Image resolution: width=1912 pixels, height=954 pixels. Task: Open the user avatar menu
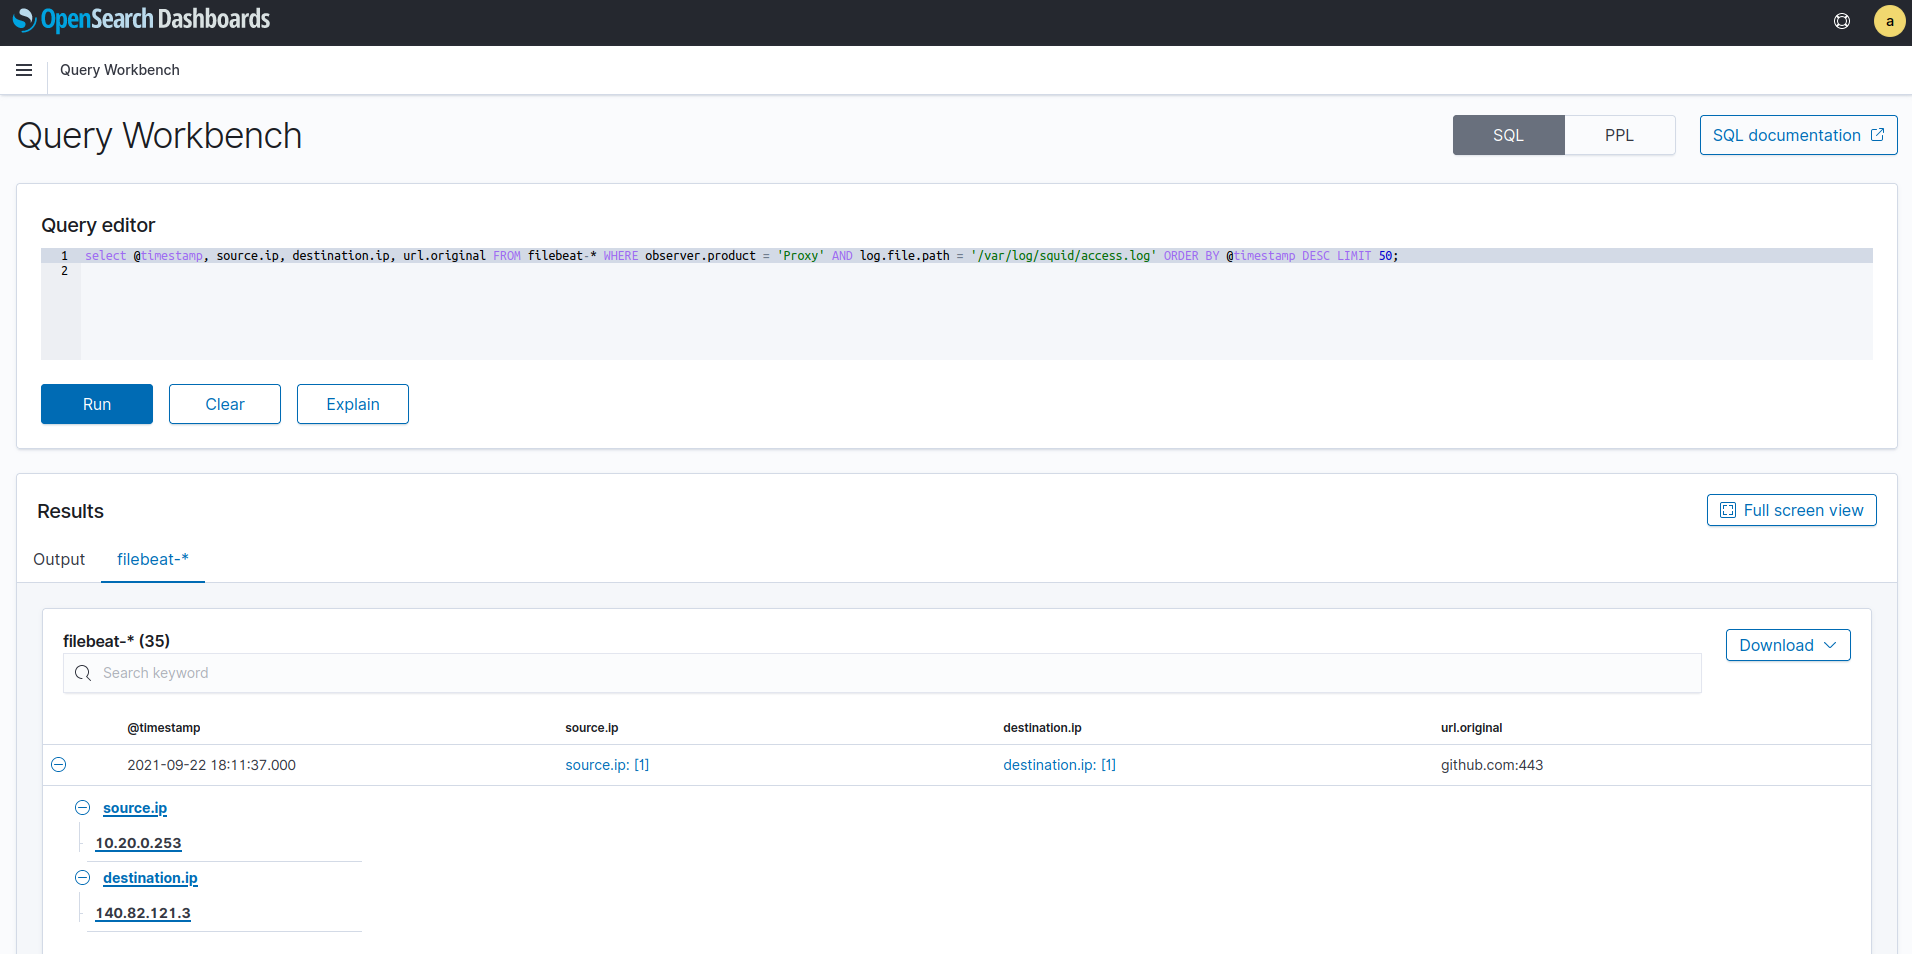coord(1888,21)
